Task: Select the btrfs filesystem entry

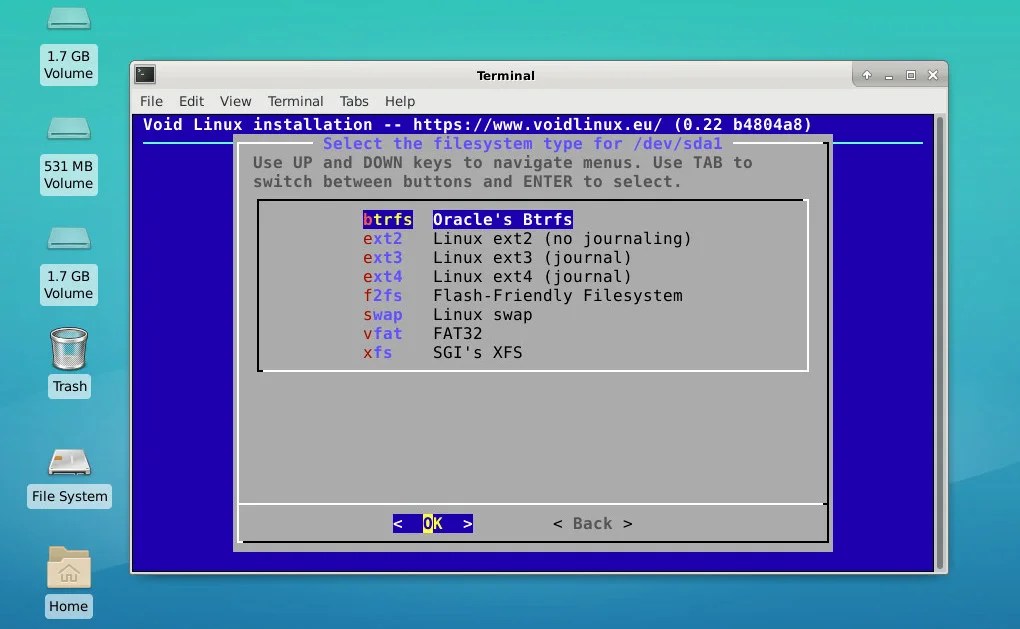Action: point(388,219)
